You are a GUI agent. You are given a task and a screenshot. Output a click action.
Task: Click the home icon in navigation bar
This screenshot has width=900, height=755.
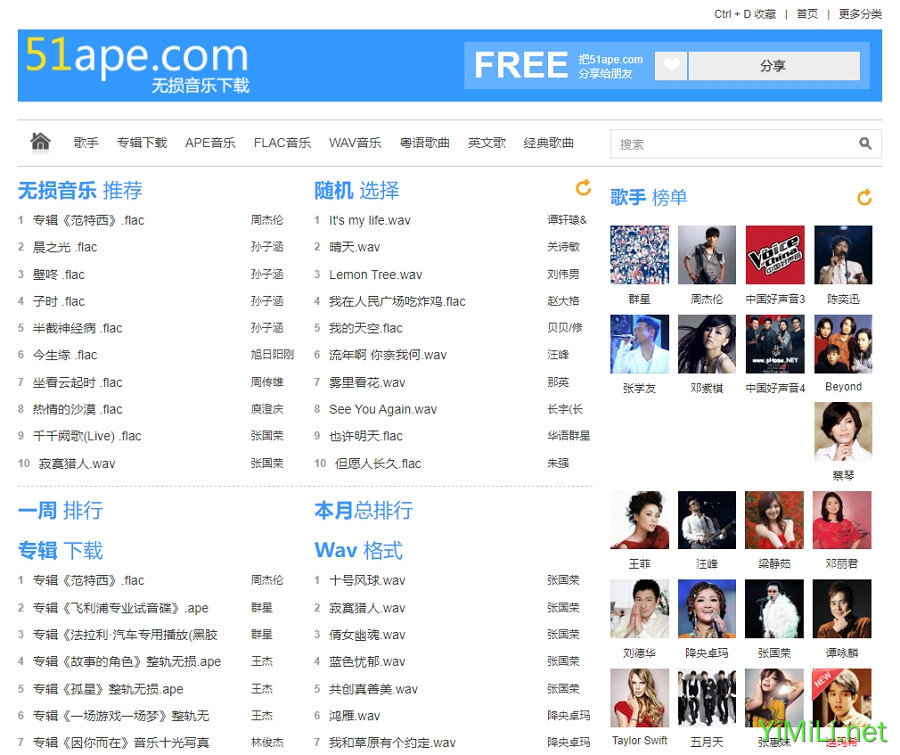click(x=40, y=142)
